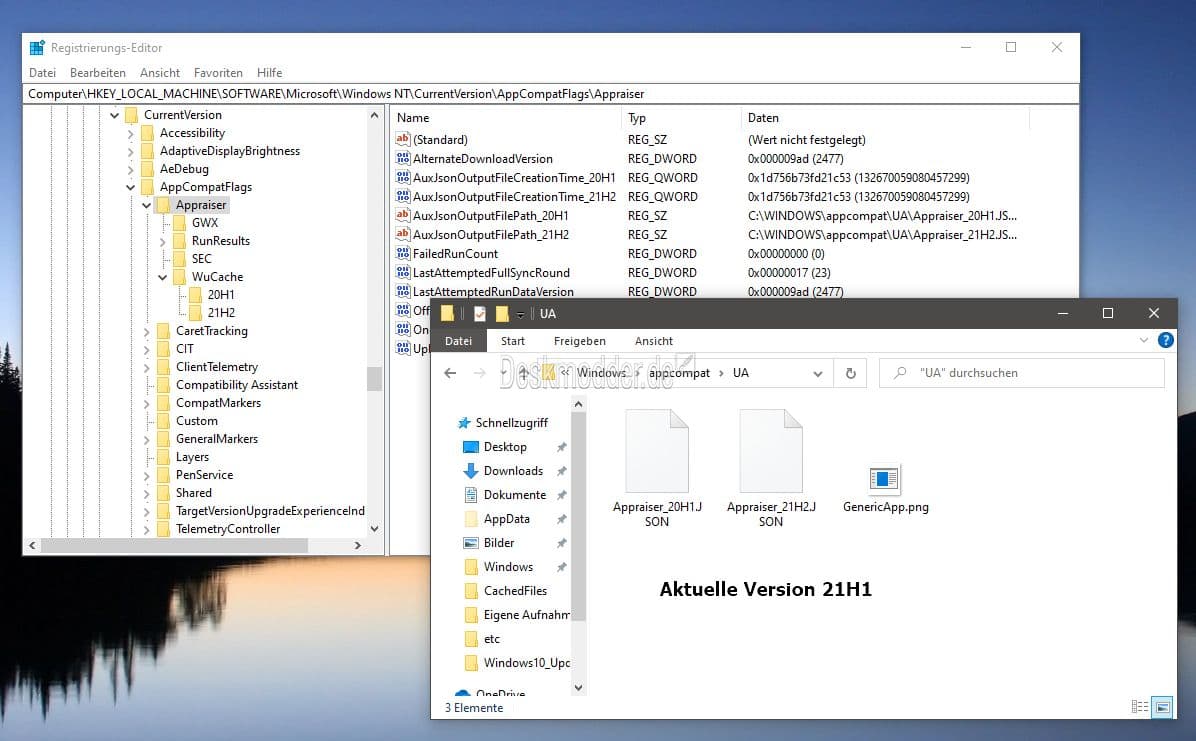Open the Start ribbon tab in Explorer

(513, 341)
